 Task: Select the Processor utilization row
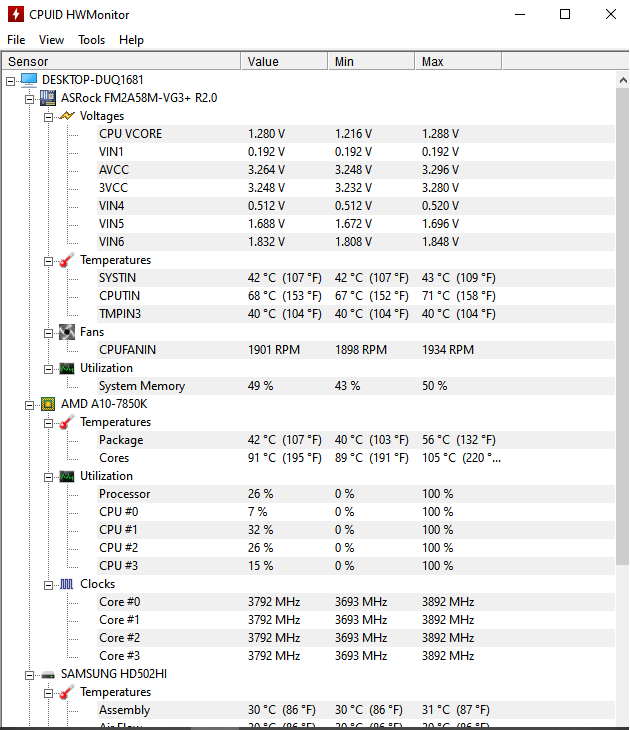(x=356, y=494)
